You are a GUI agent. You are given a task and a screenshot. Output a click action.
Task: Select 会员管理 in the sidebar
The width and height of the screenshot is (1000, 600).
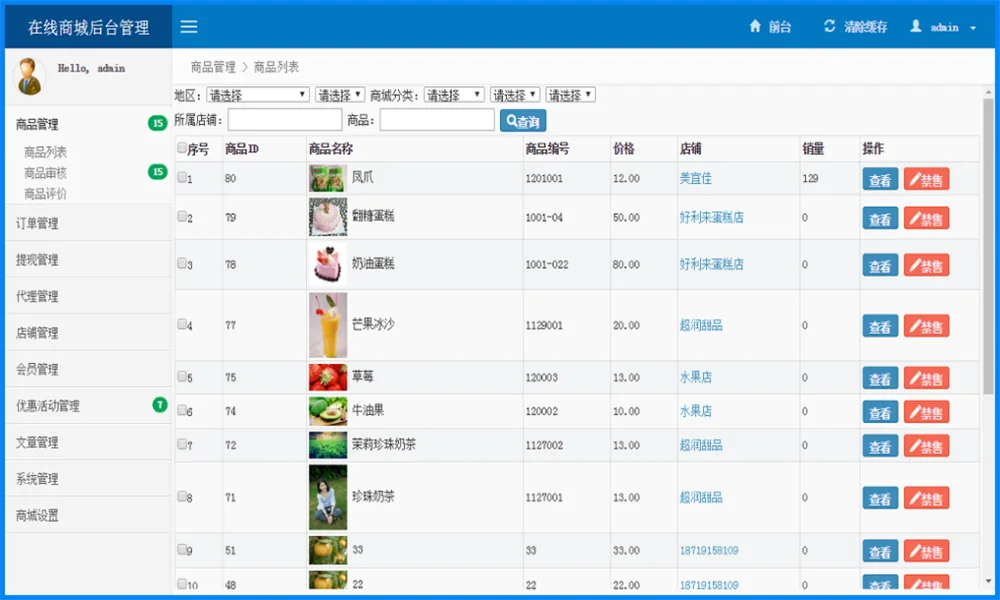[38, 369]
